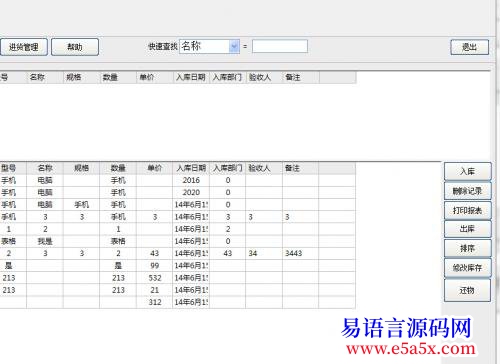Select the 单价 cell showing 312
This screenshot has width=500, height=364.
(154, 302)
